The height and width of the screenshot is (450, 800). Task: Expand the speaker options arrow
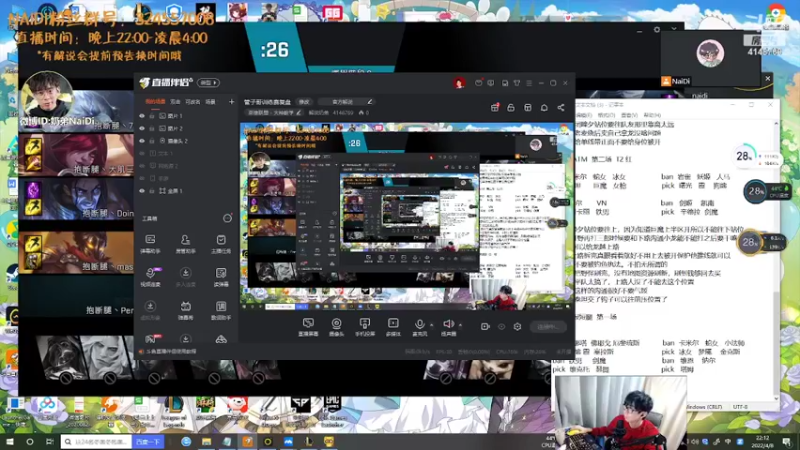click(x=460, y=324)
